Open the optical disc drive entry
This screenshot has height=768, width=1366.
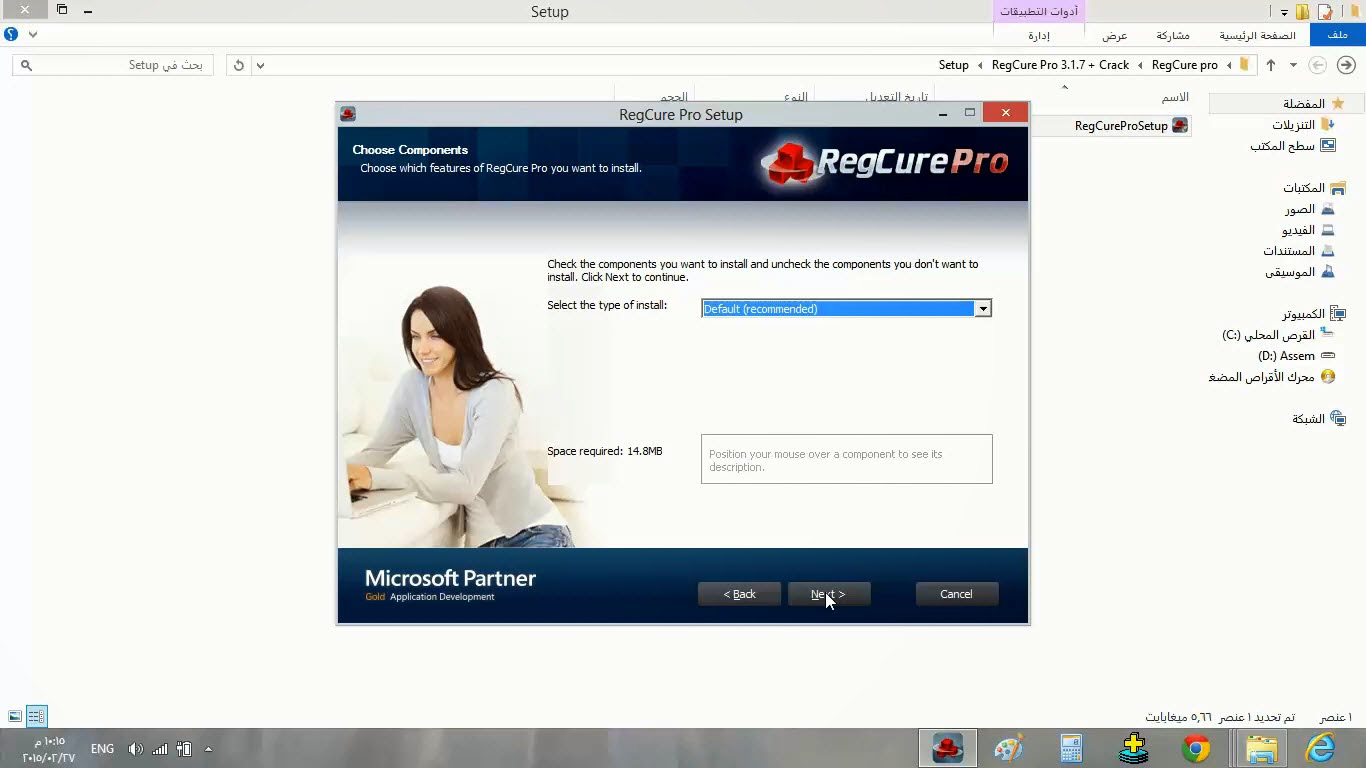pyautogui.click(x=1272, y=377)
